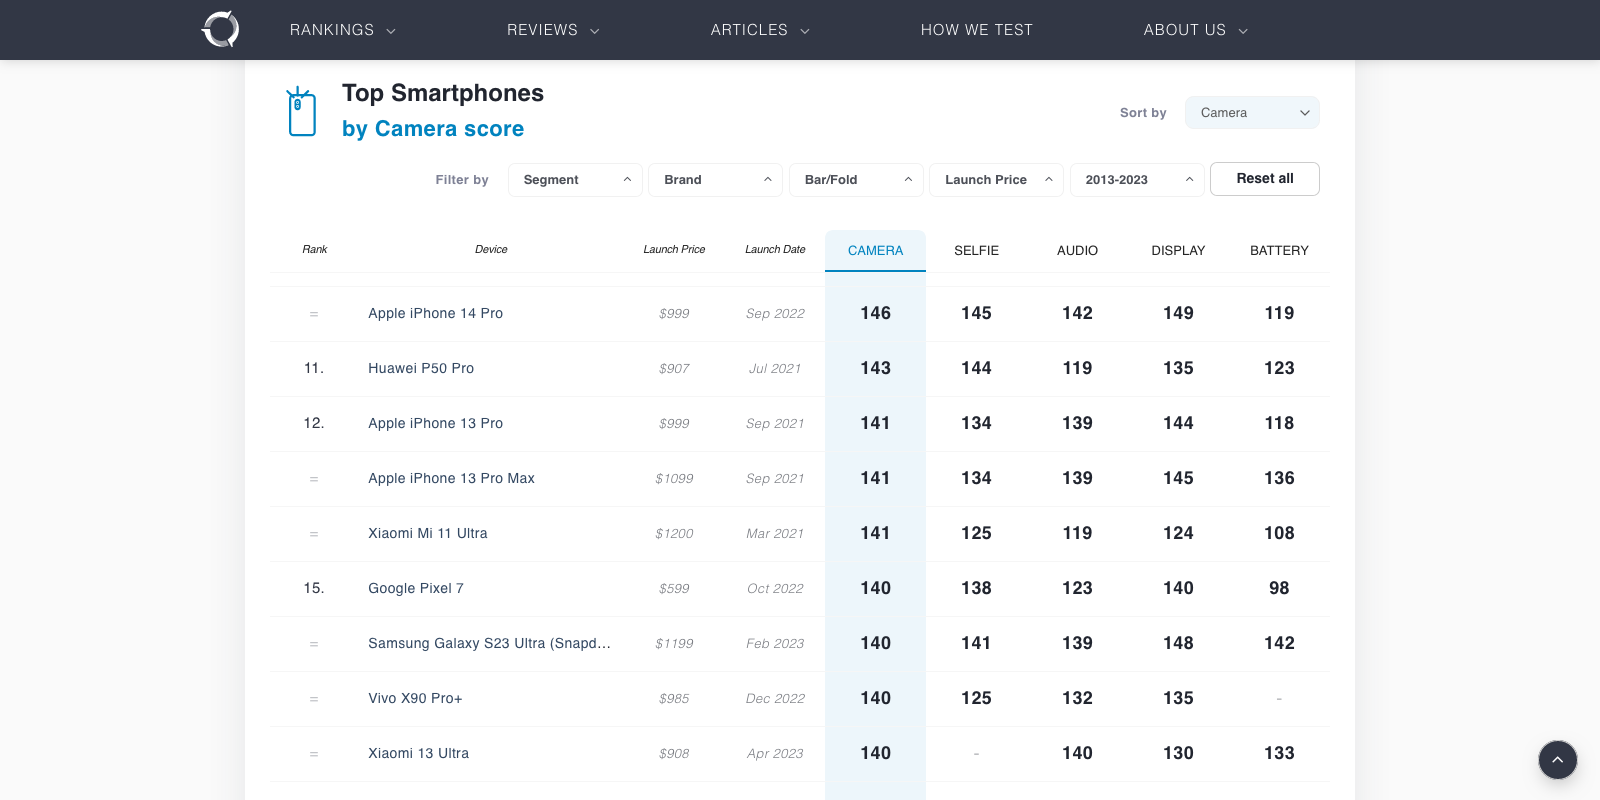Expand the Launch Price filter
Screen dimensions: 1600x800
pyautogui.click(x=997, y=180)
